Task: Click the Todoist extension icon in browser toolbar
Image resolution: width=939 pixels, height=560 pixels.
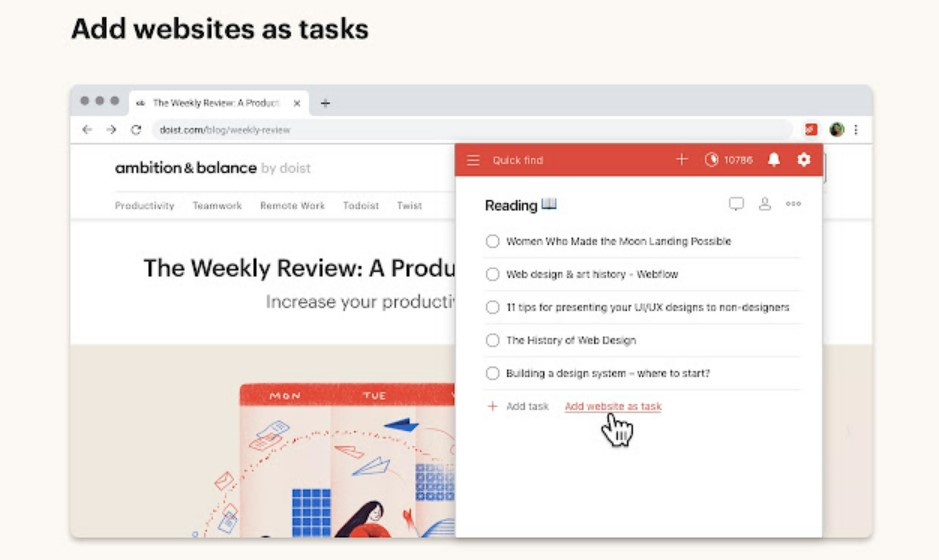Action: click(811, 129)
